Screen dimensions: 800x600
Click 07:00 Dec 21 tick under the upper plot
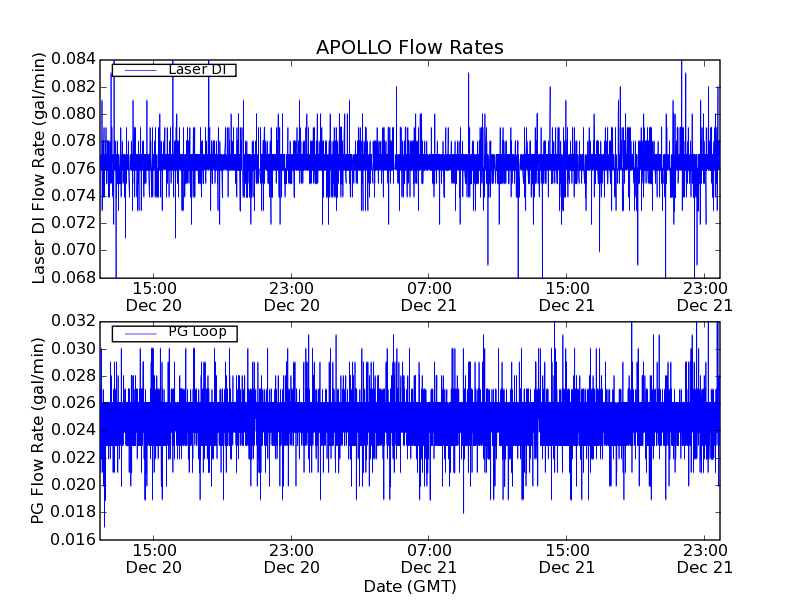click(429, 297)
